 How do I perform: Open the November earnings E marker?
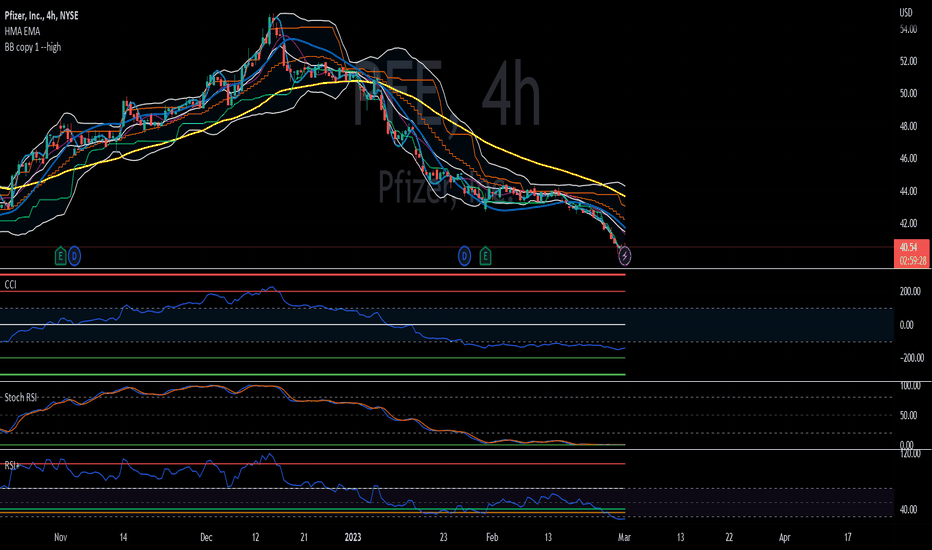click(60, 257)
